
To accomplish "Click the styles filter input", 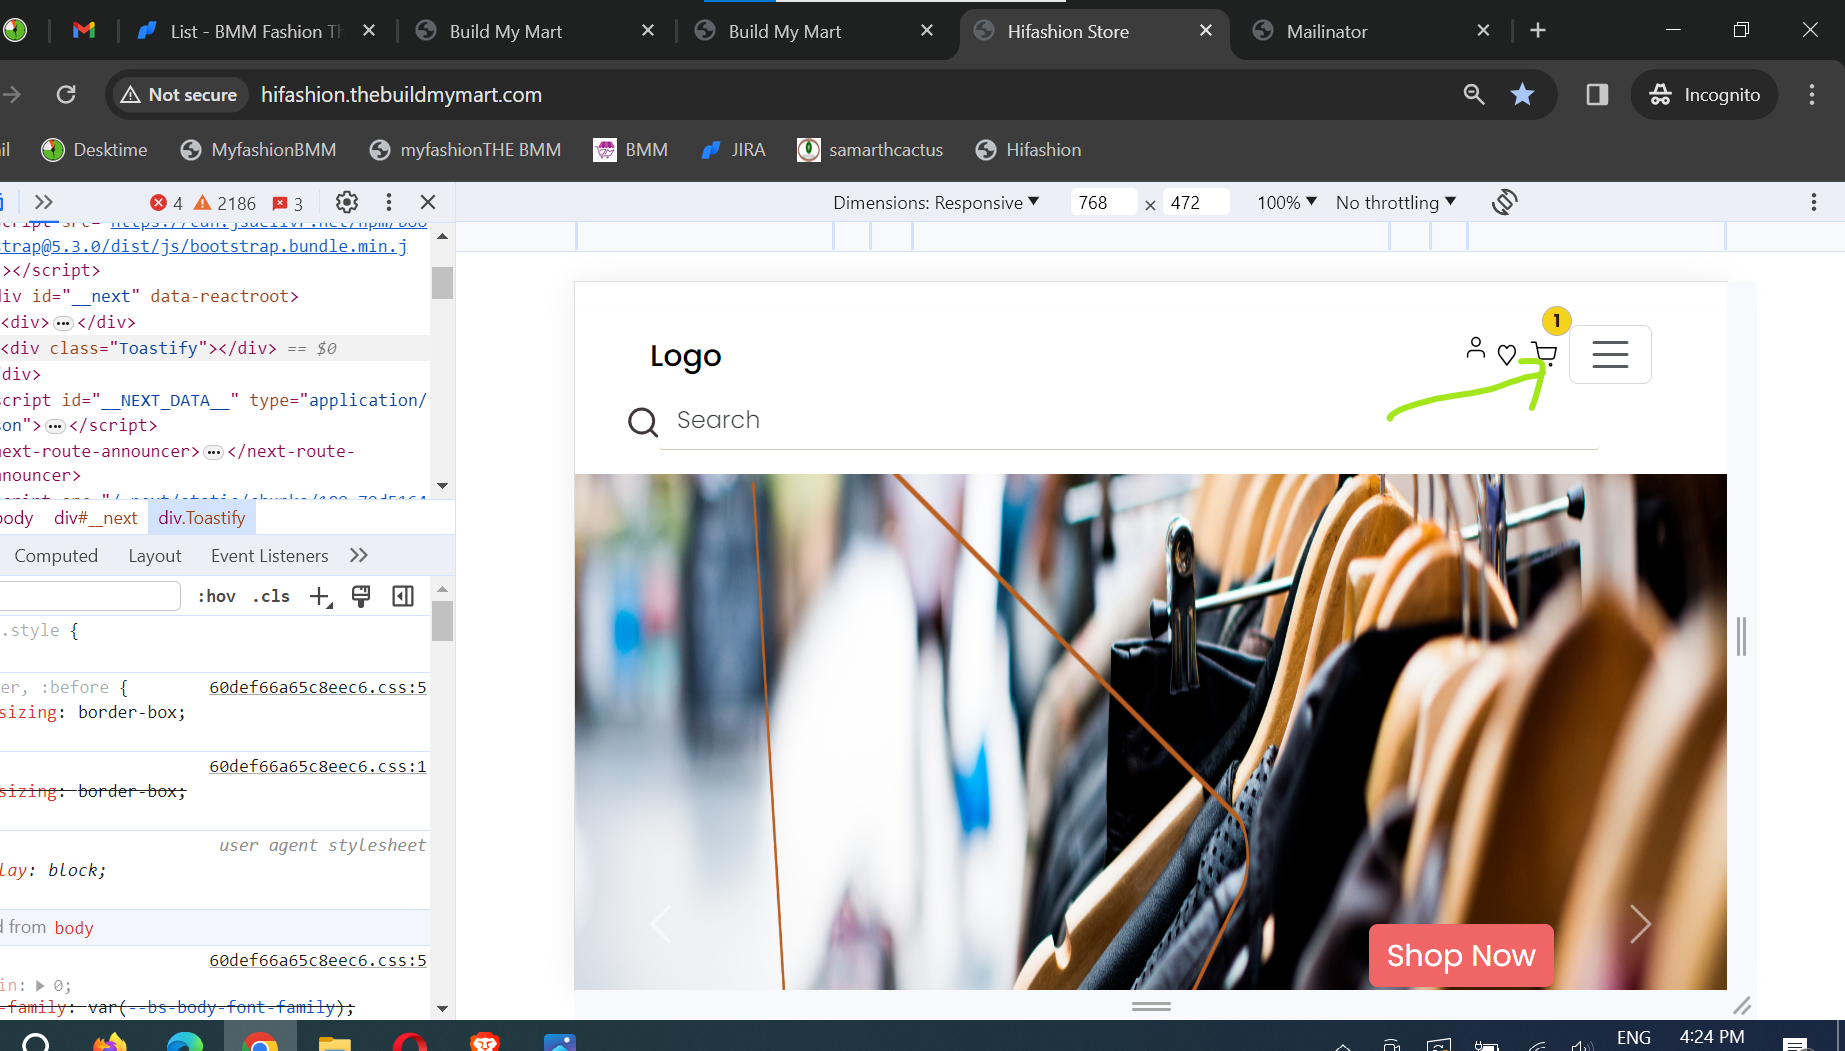I will tap(90, 596).
